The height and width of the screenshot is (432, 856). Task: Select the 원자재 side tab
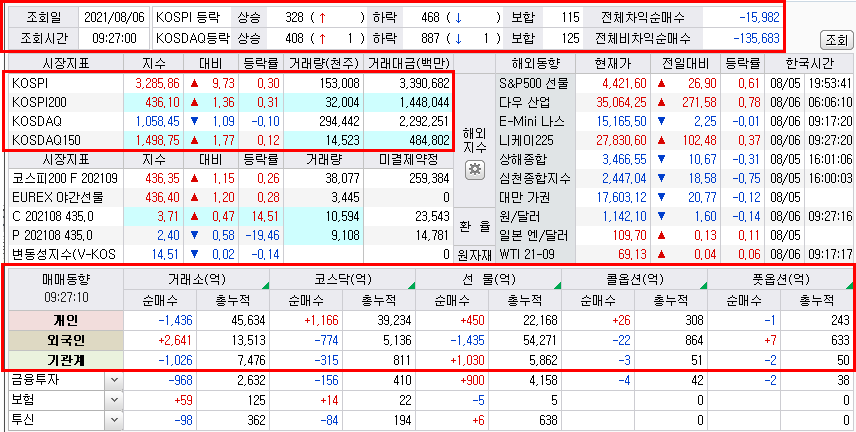click(x=474, y=255)
